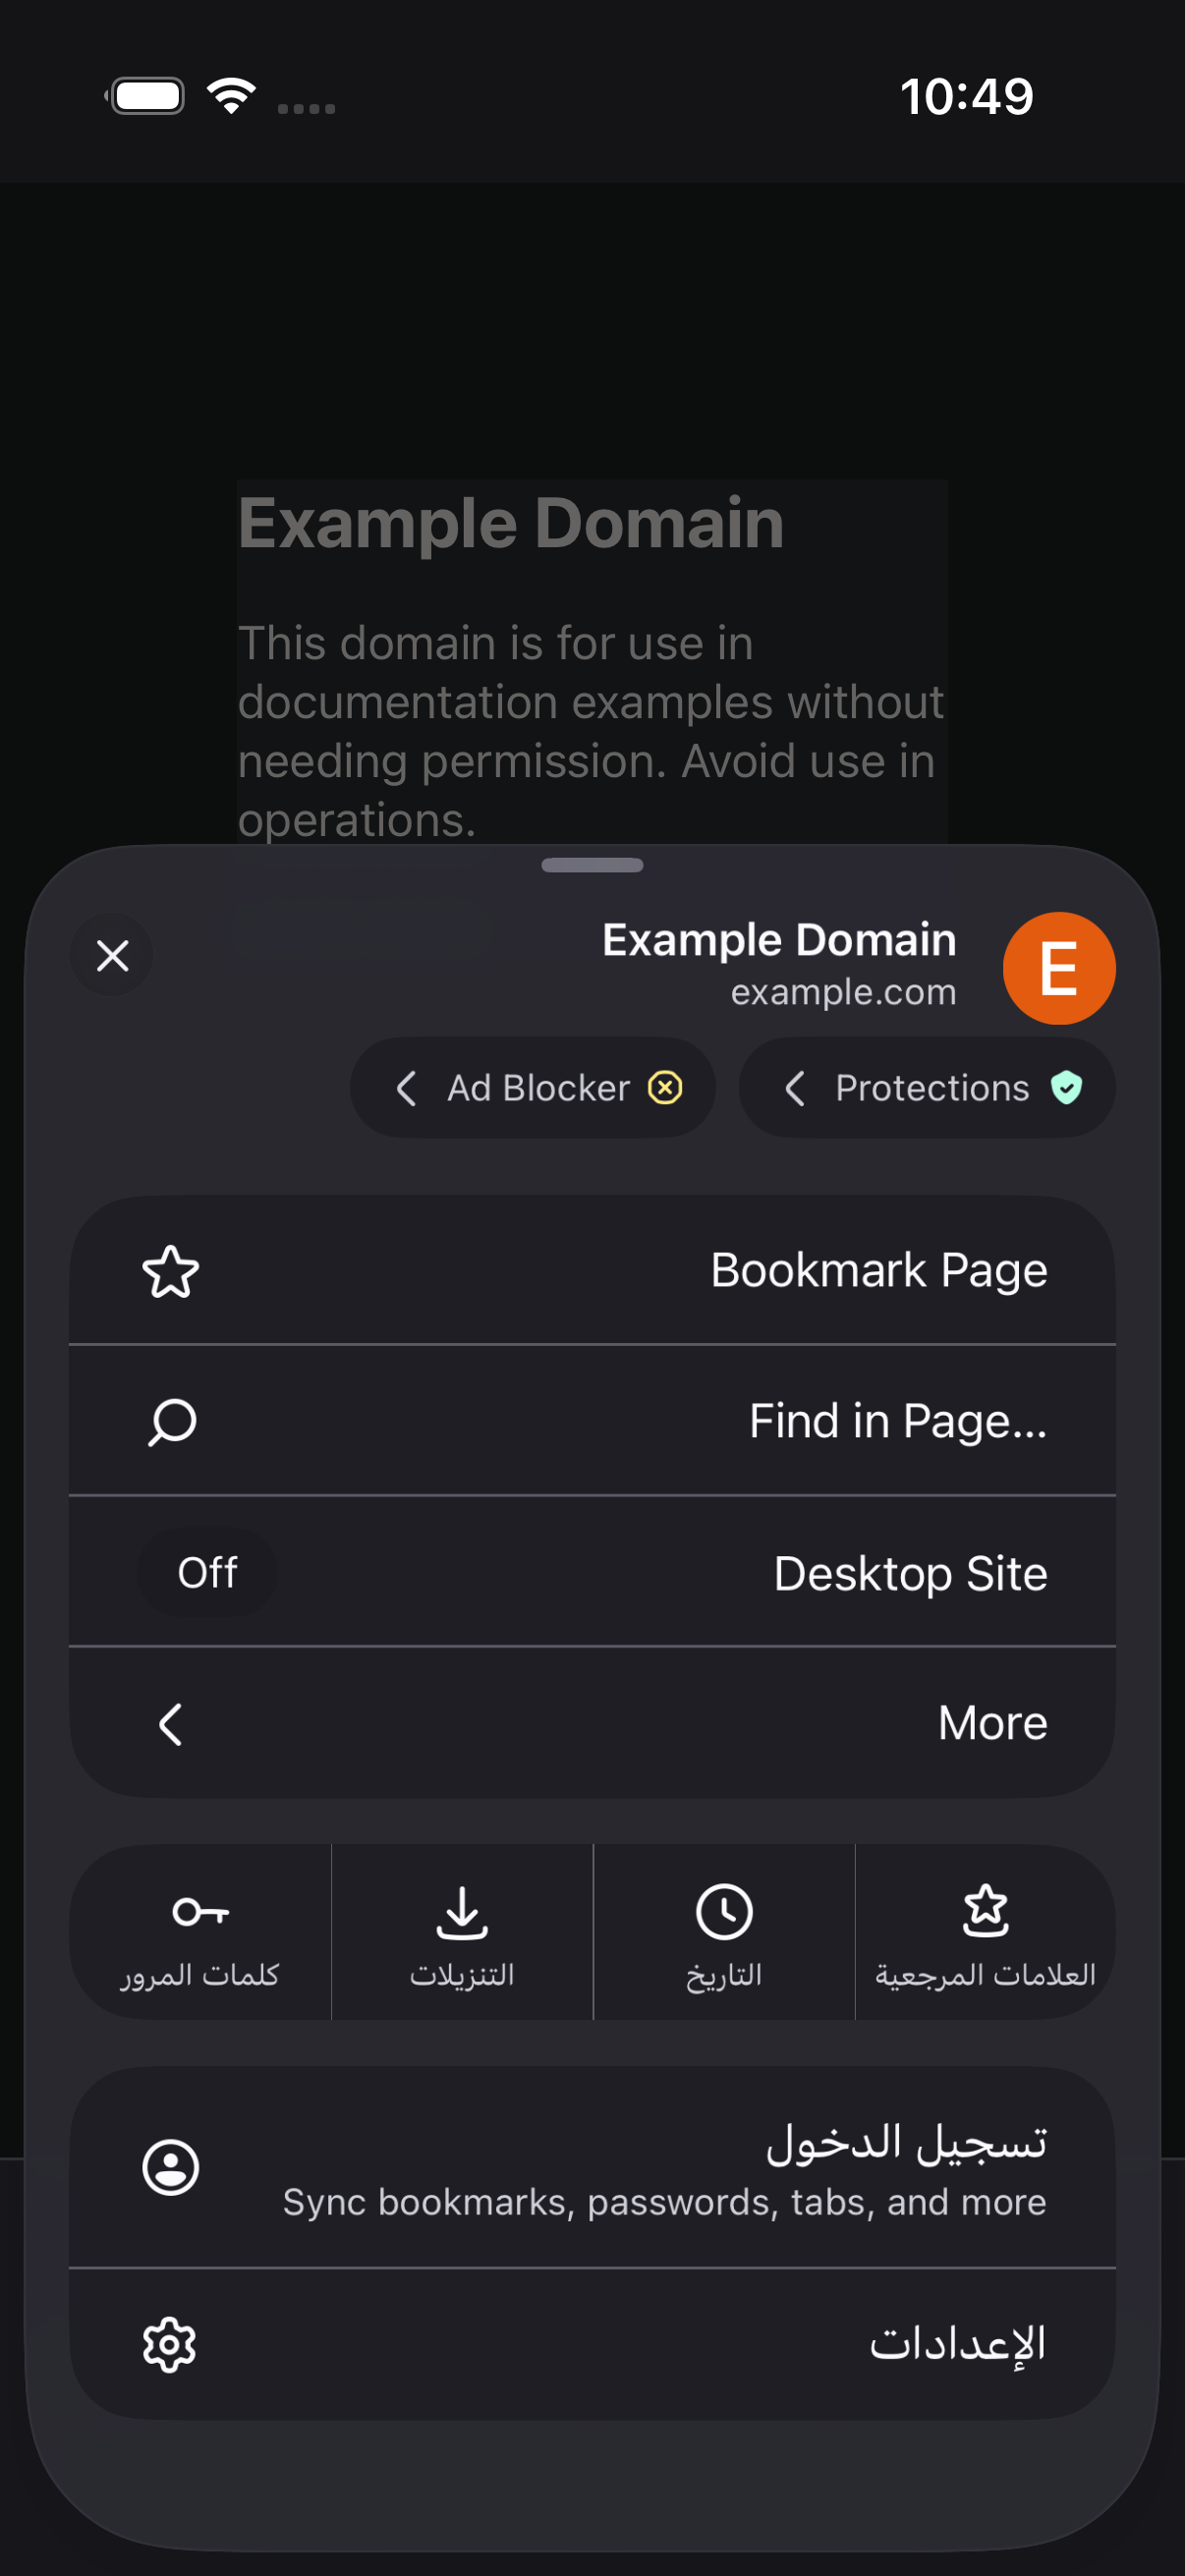This screenshot has height=2576, width=1185.
Task: Select the Find in Page... menu entry
Action: pos(592,1421)
